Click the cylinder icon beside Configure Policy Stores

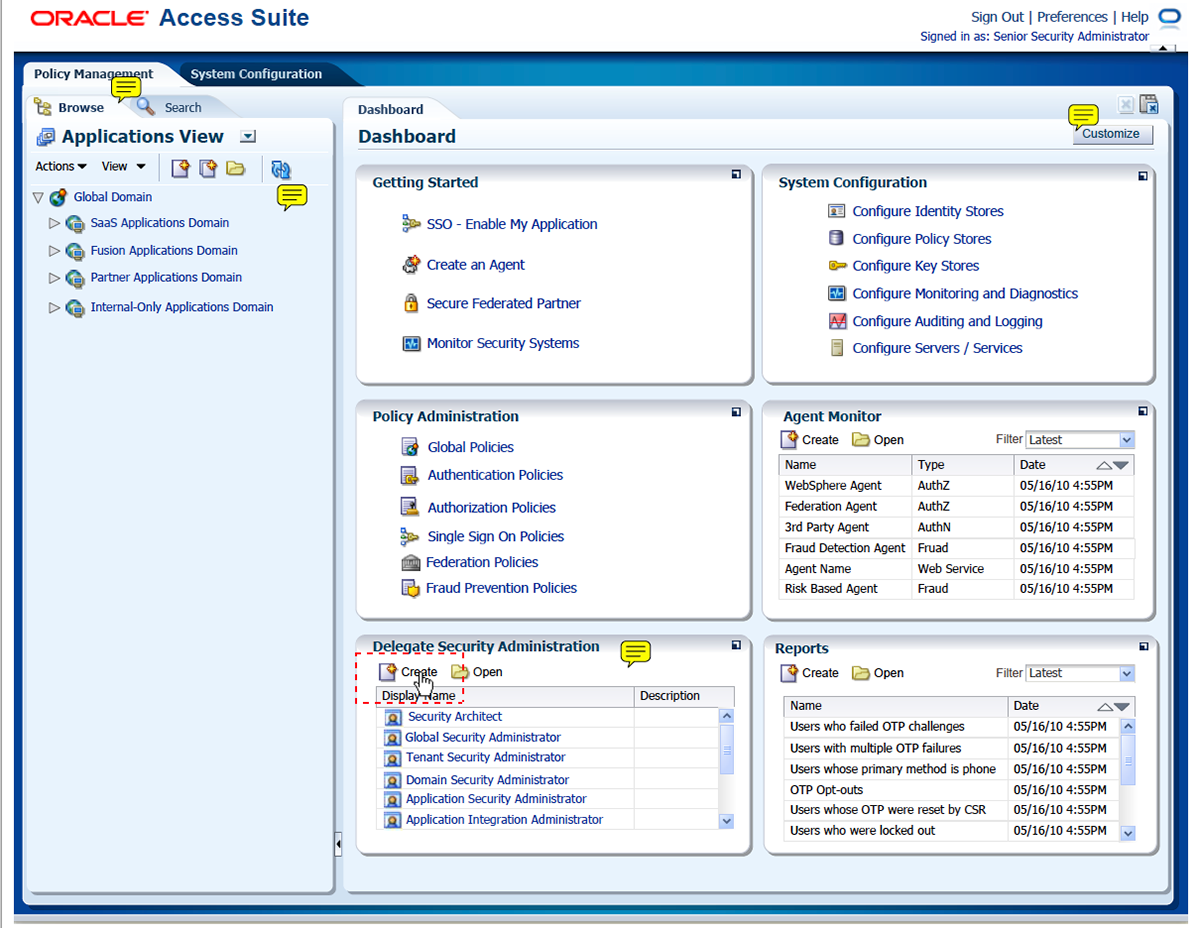836,238
